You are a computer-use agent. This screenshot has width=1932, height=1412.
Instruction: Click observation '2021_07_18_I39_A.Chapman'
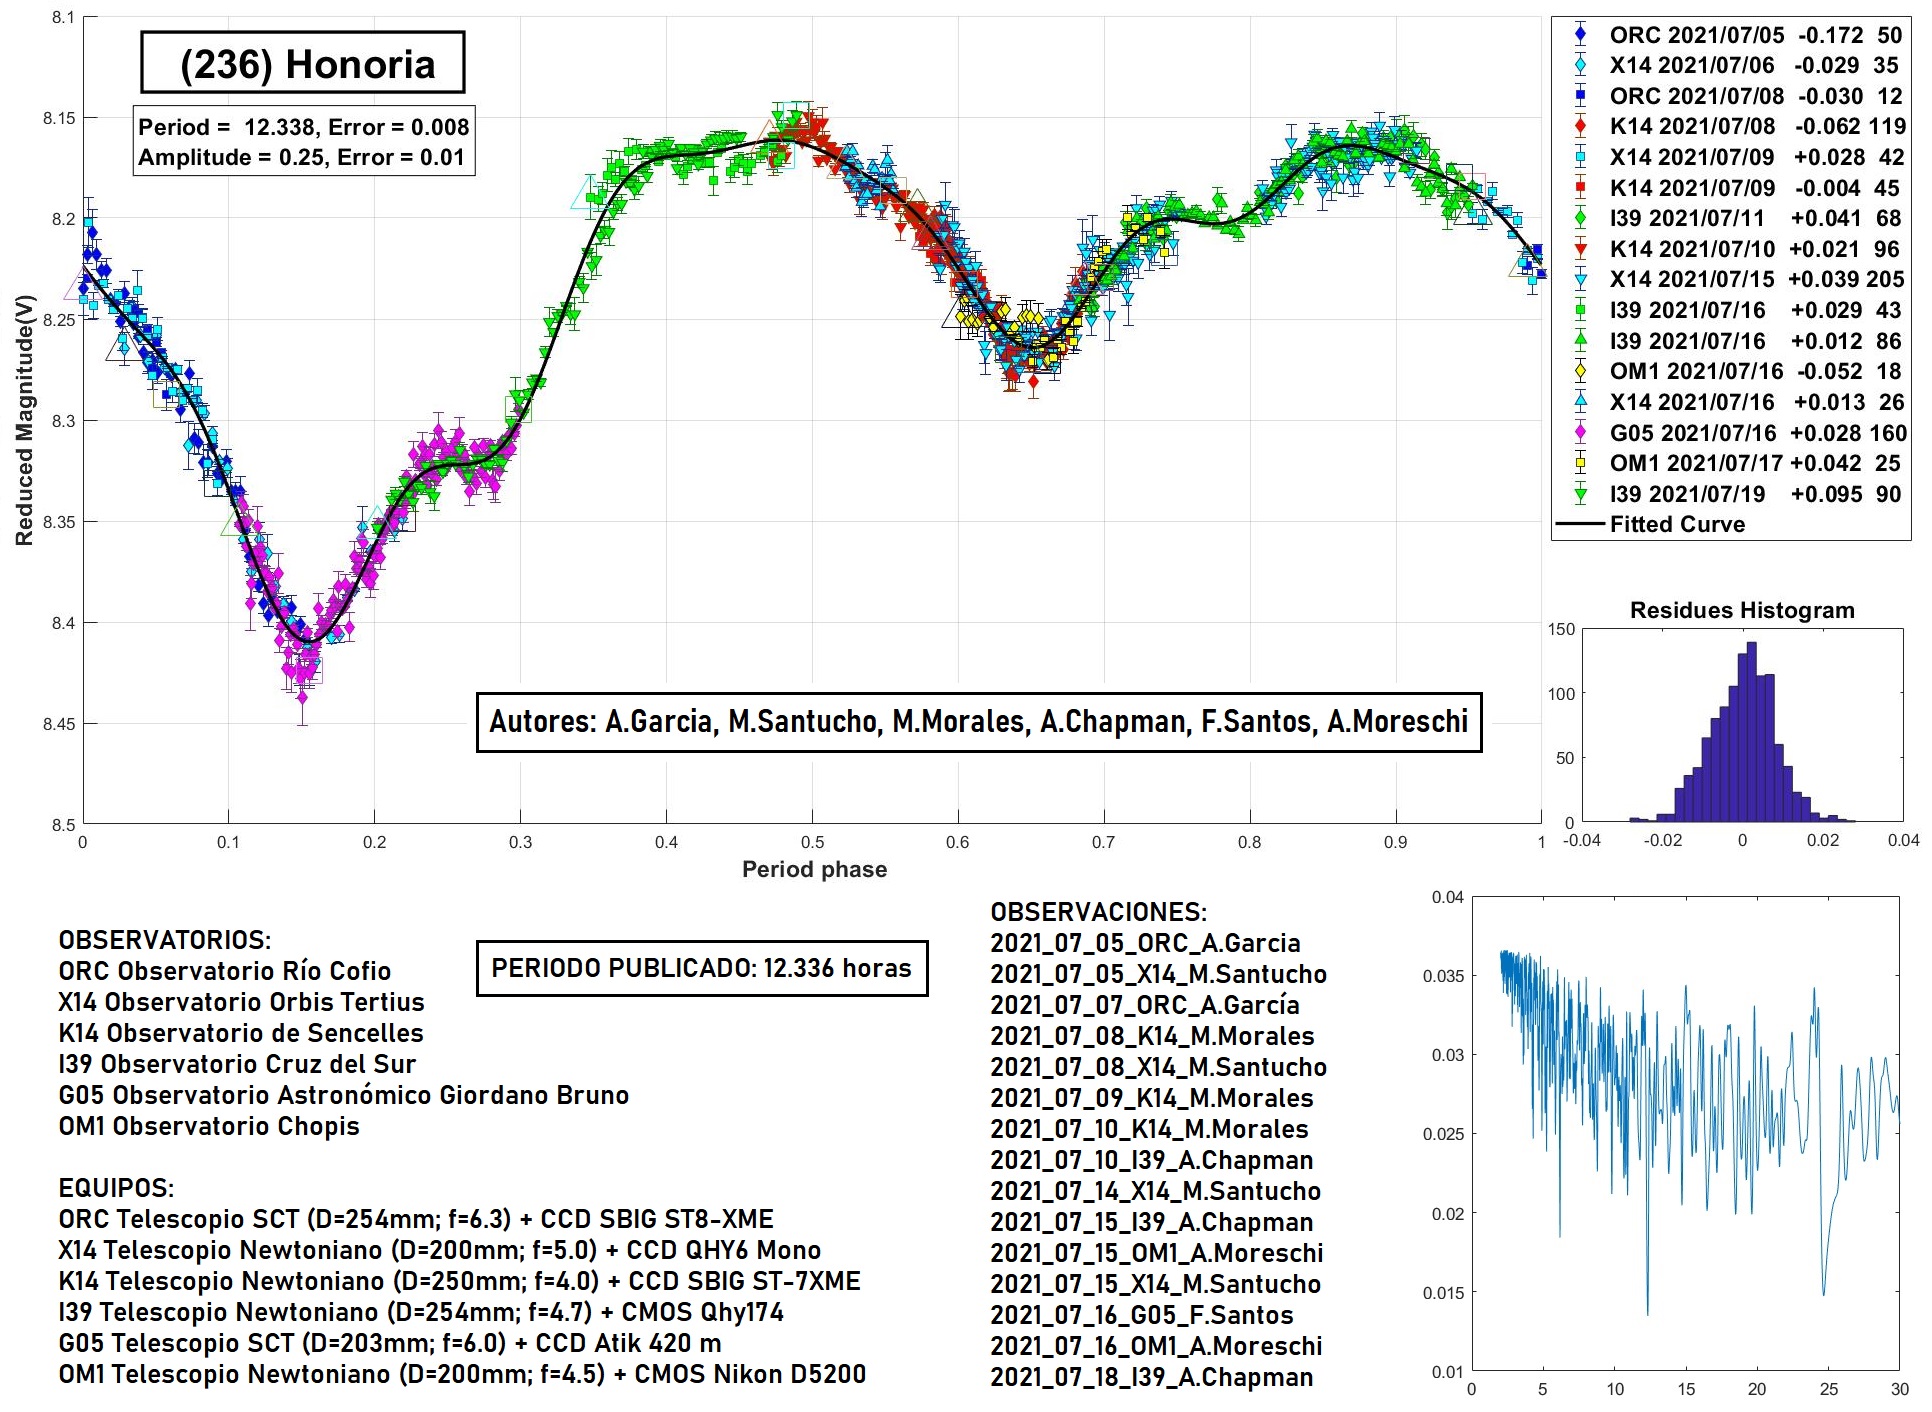coord(1152,1377)
